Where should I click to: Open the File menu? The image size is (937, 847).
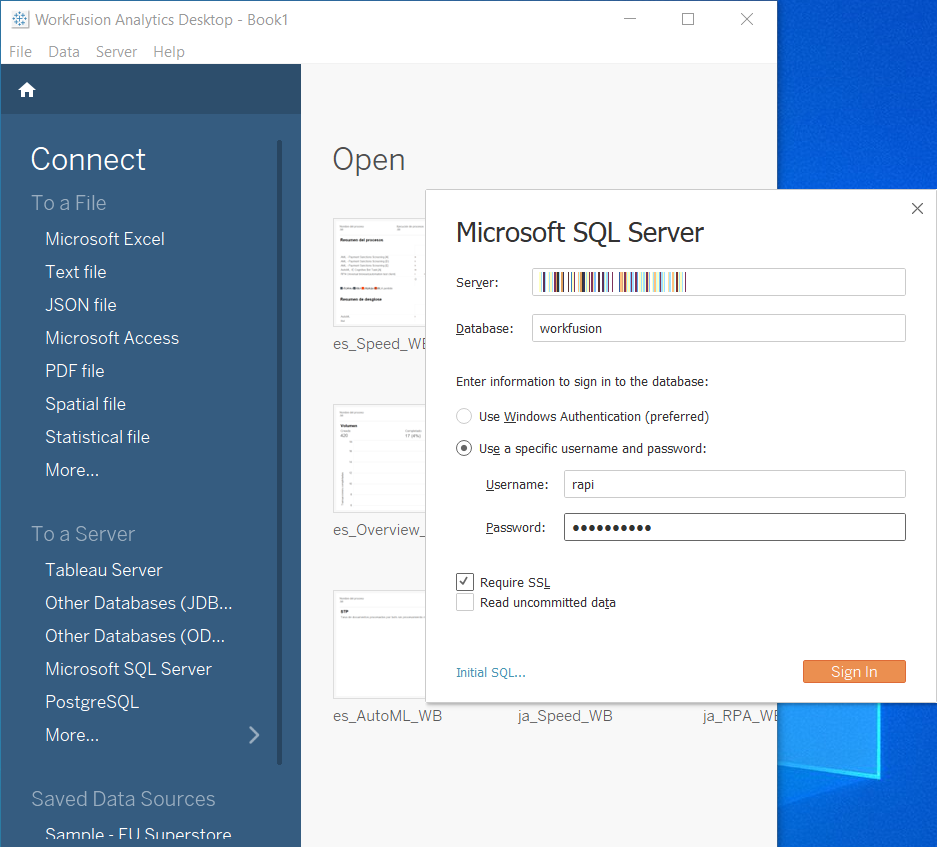click(x=20, y=52)
